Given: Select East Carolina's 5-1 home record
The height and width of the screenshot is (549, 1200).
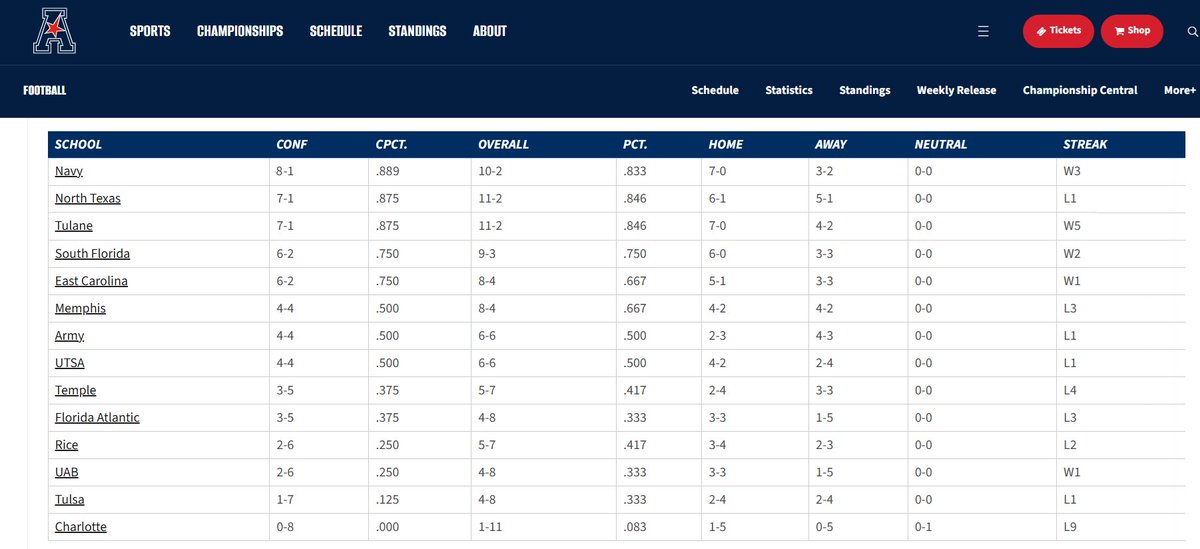Looking at the screenshot, I should (717, 281).
